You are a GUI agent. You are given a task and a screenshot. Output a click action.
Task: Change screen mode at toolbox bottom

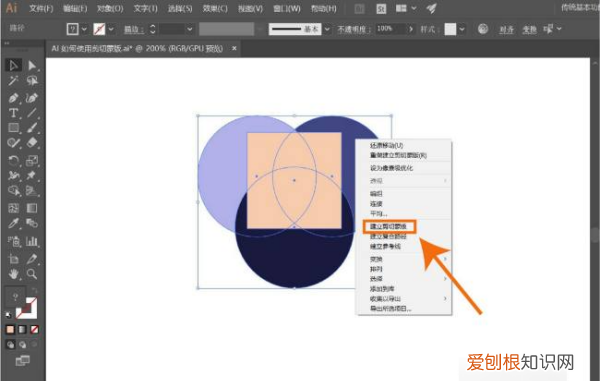pos(23,360)
